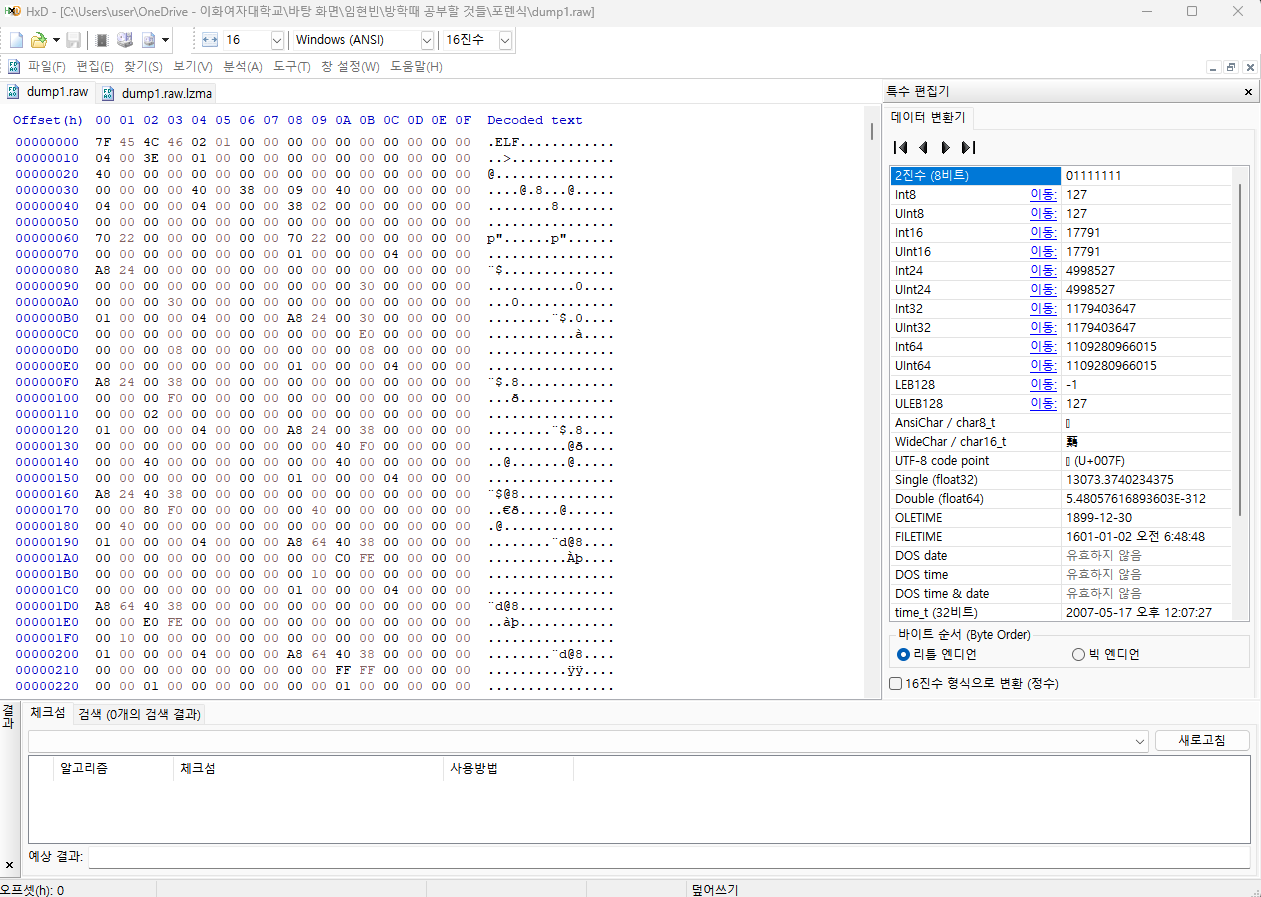Open the 분석(A) menu
Image resolution: width=1261 pixels, height=897 pixels.
(x=242, y=67)
